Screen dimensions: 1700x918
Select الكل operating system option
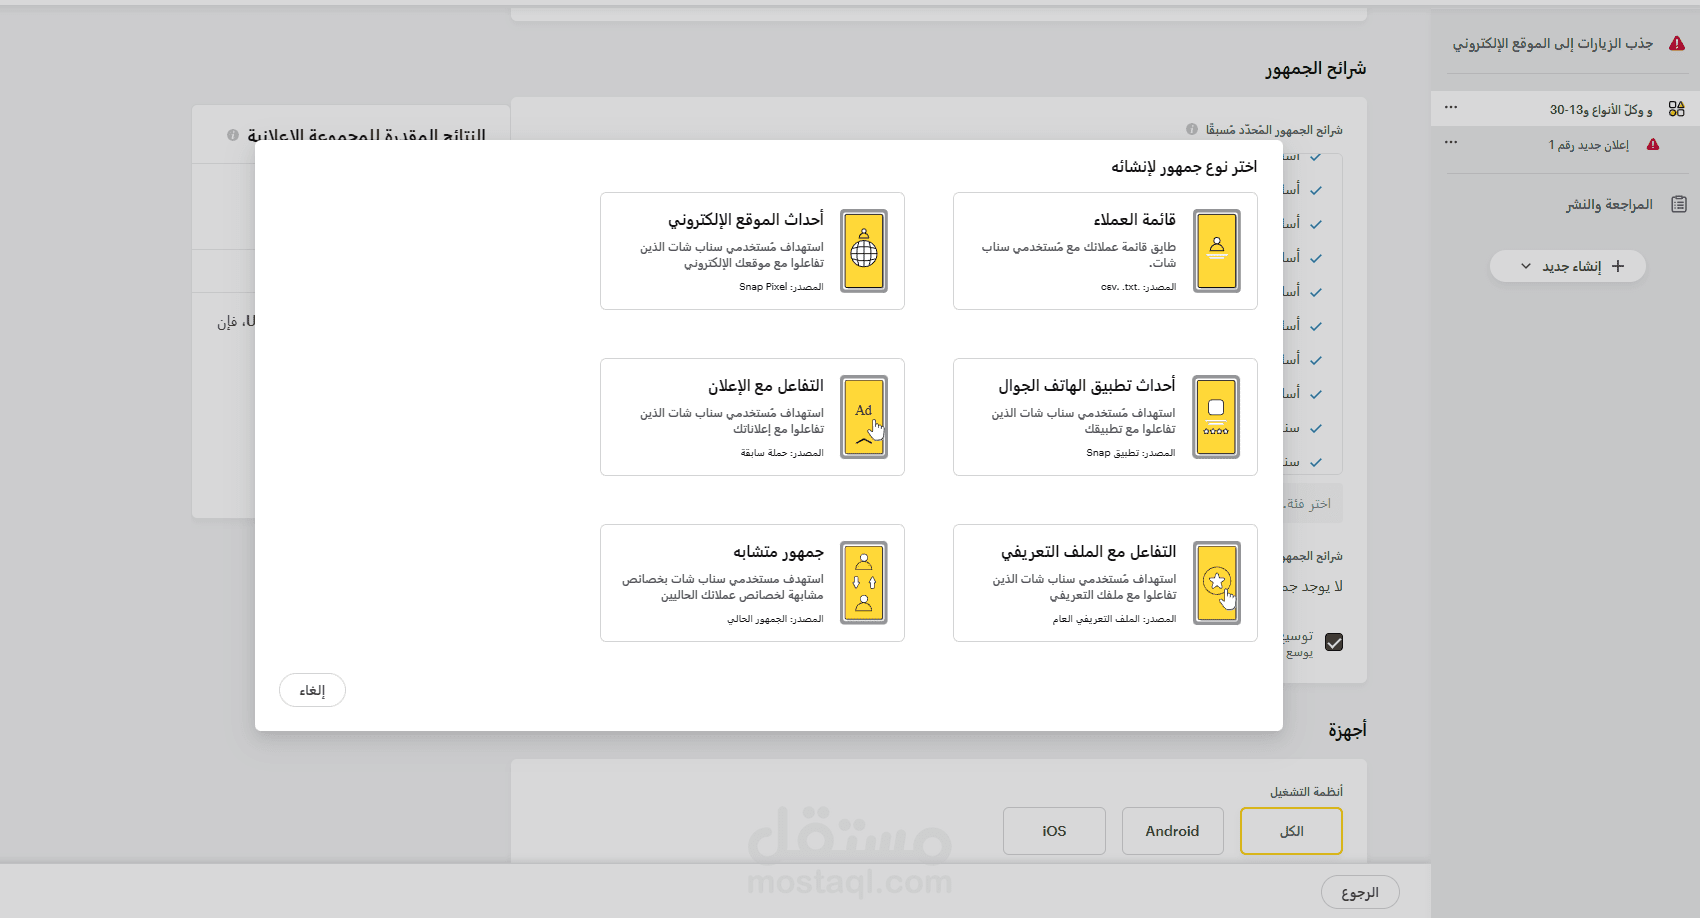tap(1291, 831)
